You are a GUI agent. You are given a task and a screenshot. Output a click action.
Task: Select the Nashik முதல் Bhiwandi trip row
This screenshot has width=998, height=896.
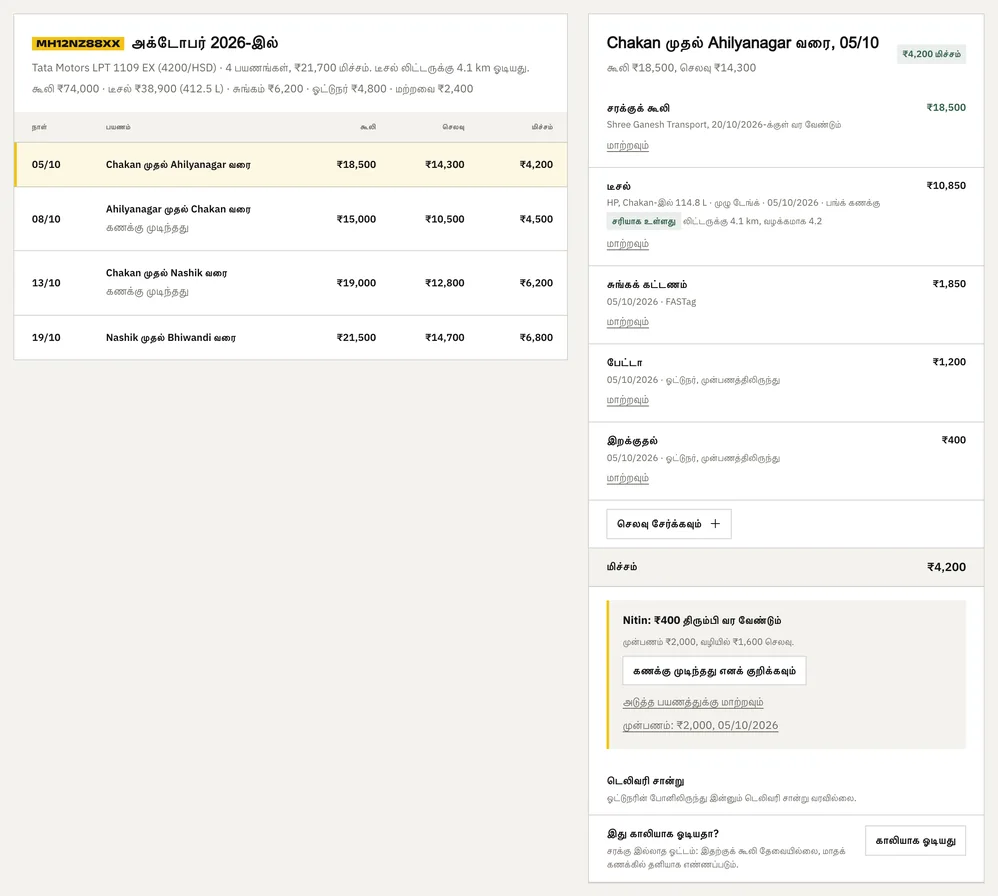tap(291, 337)
